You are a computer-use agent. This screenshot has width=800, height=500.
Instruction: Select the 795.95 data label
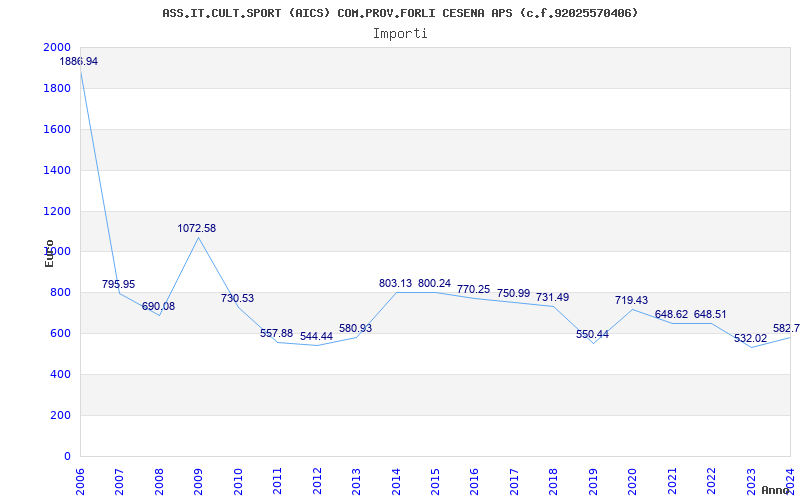click(x=118, y=285)
